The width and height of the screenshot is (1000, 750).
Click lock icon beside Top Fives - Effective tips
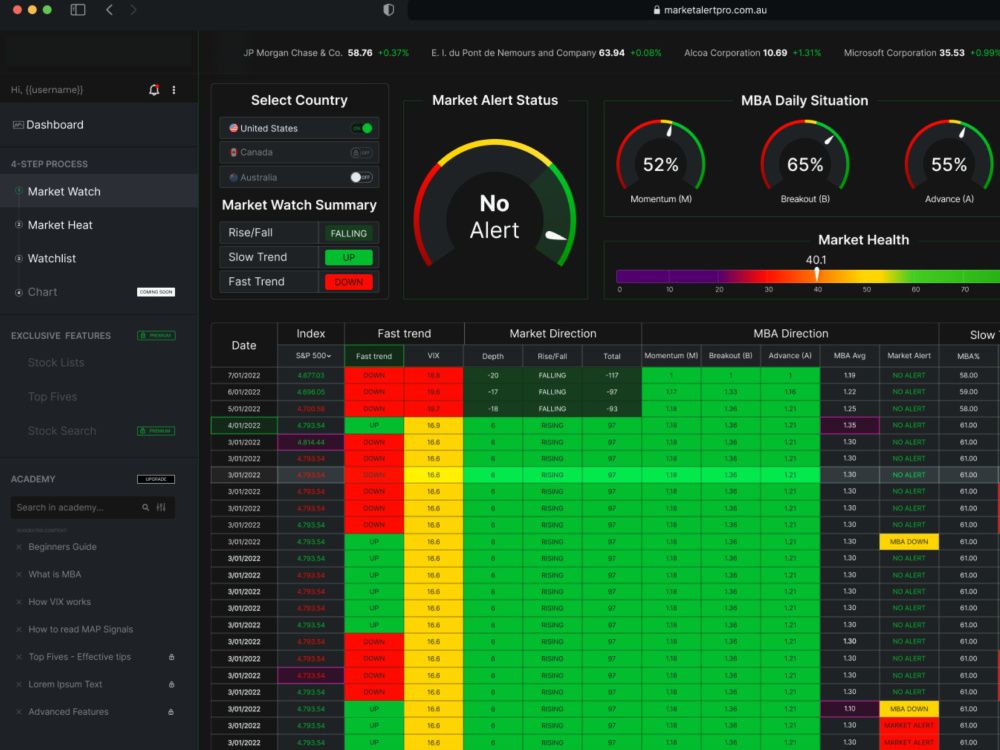click(171, 657)
